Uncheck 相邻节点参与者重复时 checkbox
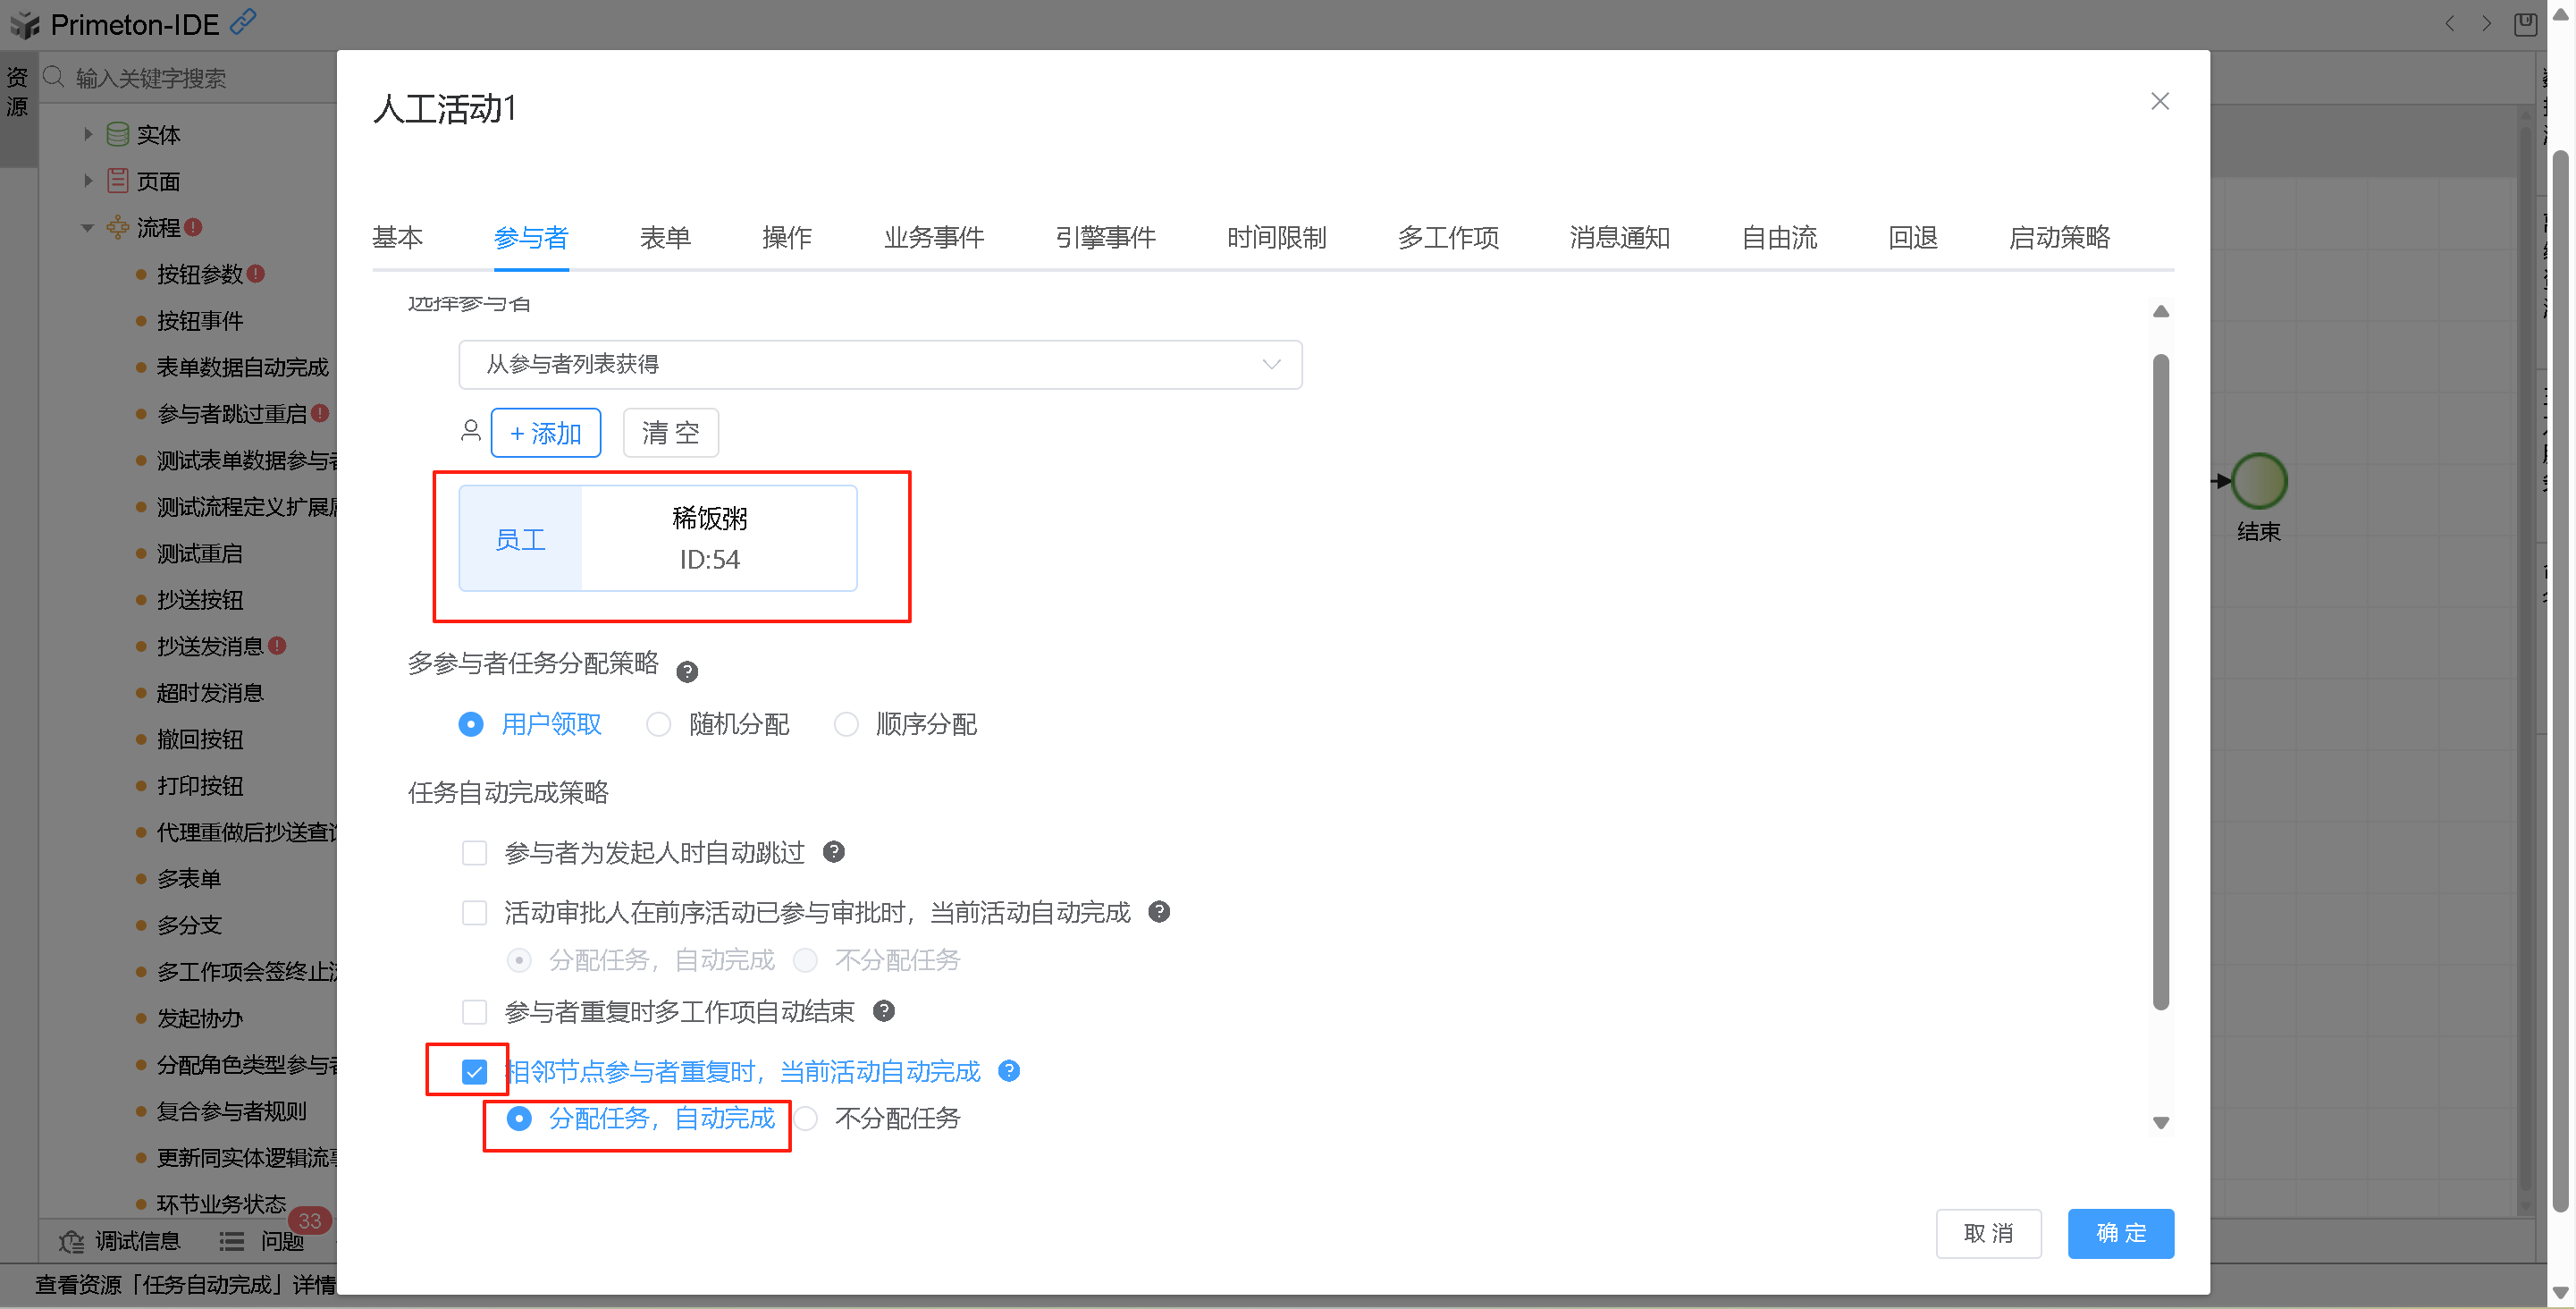Viewport: 2576px width, 1309px height. (474, 1072)
